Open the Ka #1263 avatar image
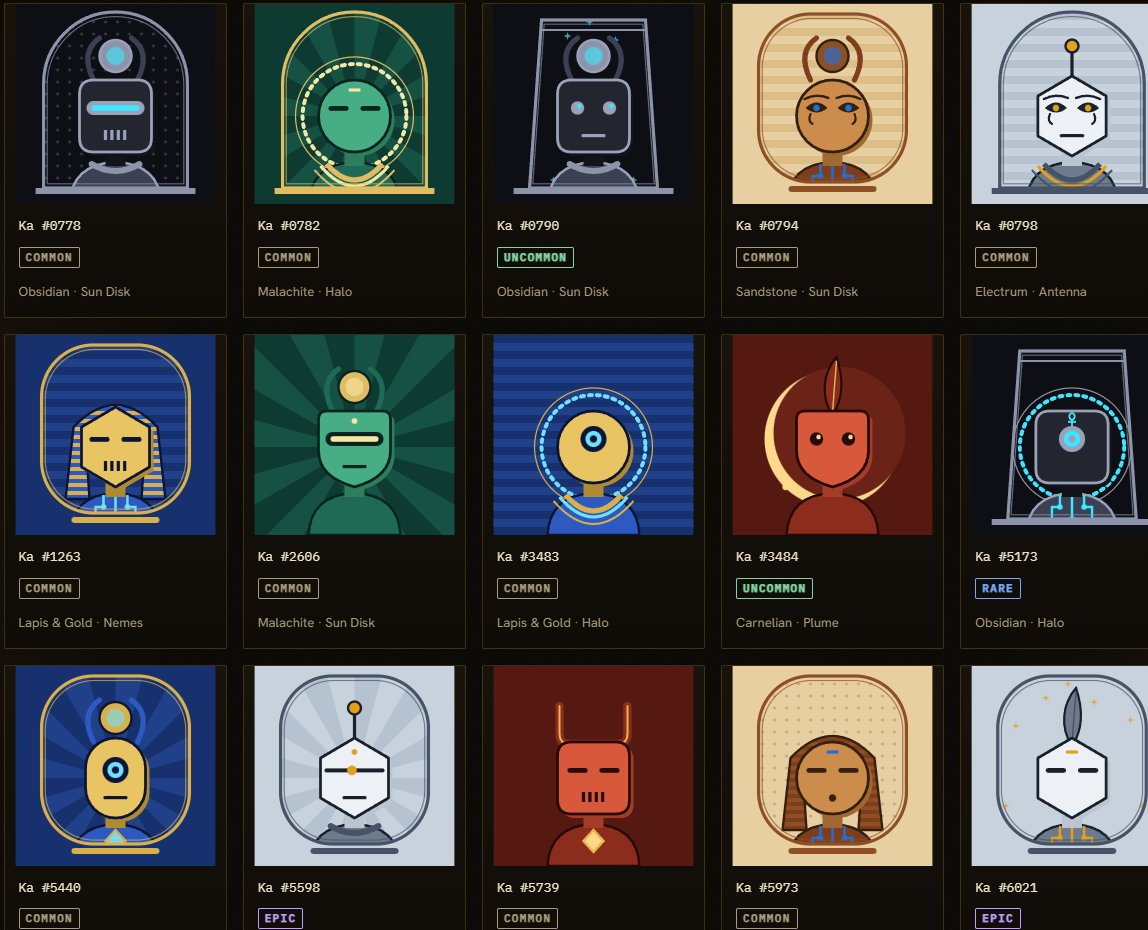The image size is (1148, 930). coord(116,435)
